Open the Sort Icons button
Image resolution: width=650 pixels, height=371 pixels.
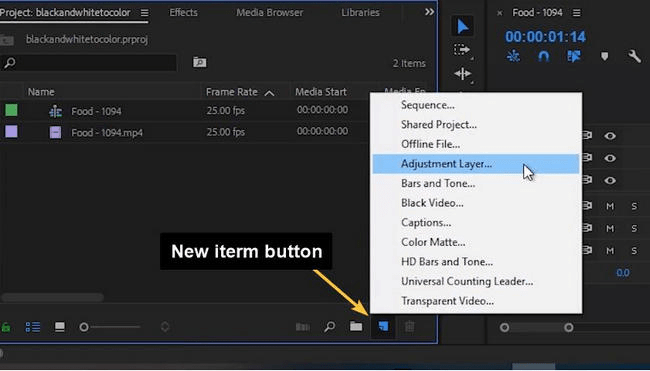pos(165,327)
